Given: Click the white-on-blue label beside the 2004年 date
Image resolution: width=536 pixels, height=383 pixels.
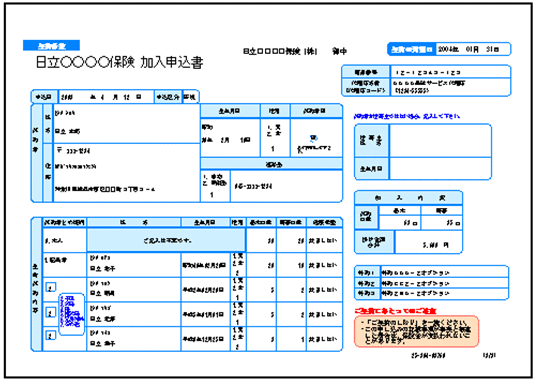Looking at the screenshot, I should 412,49.
